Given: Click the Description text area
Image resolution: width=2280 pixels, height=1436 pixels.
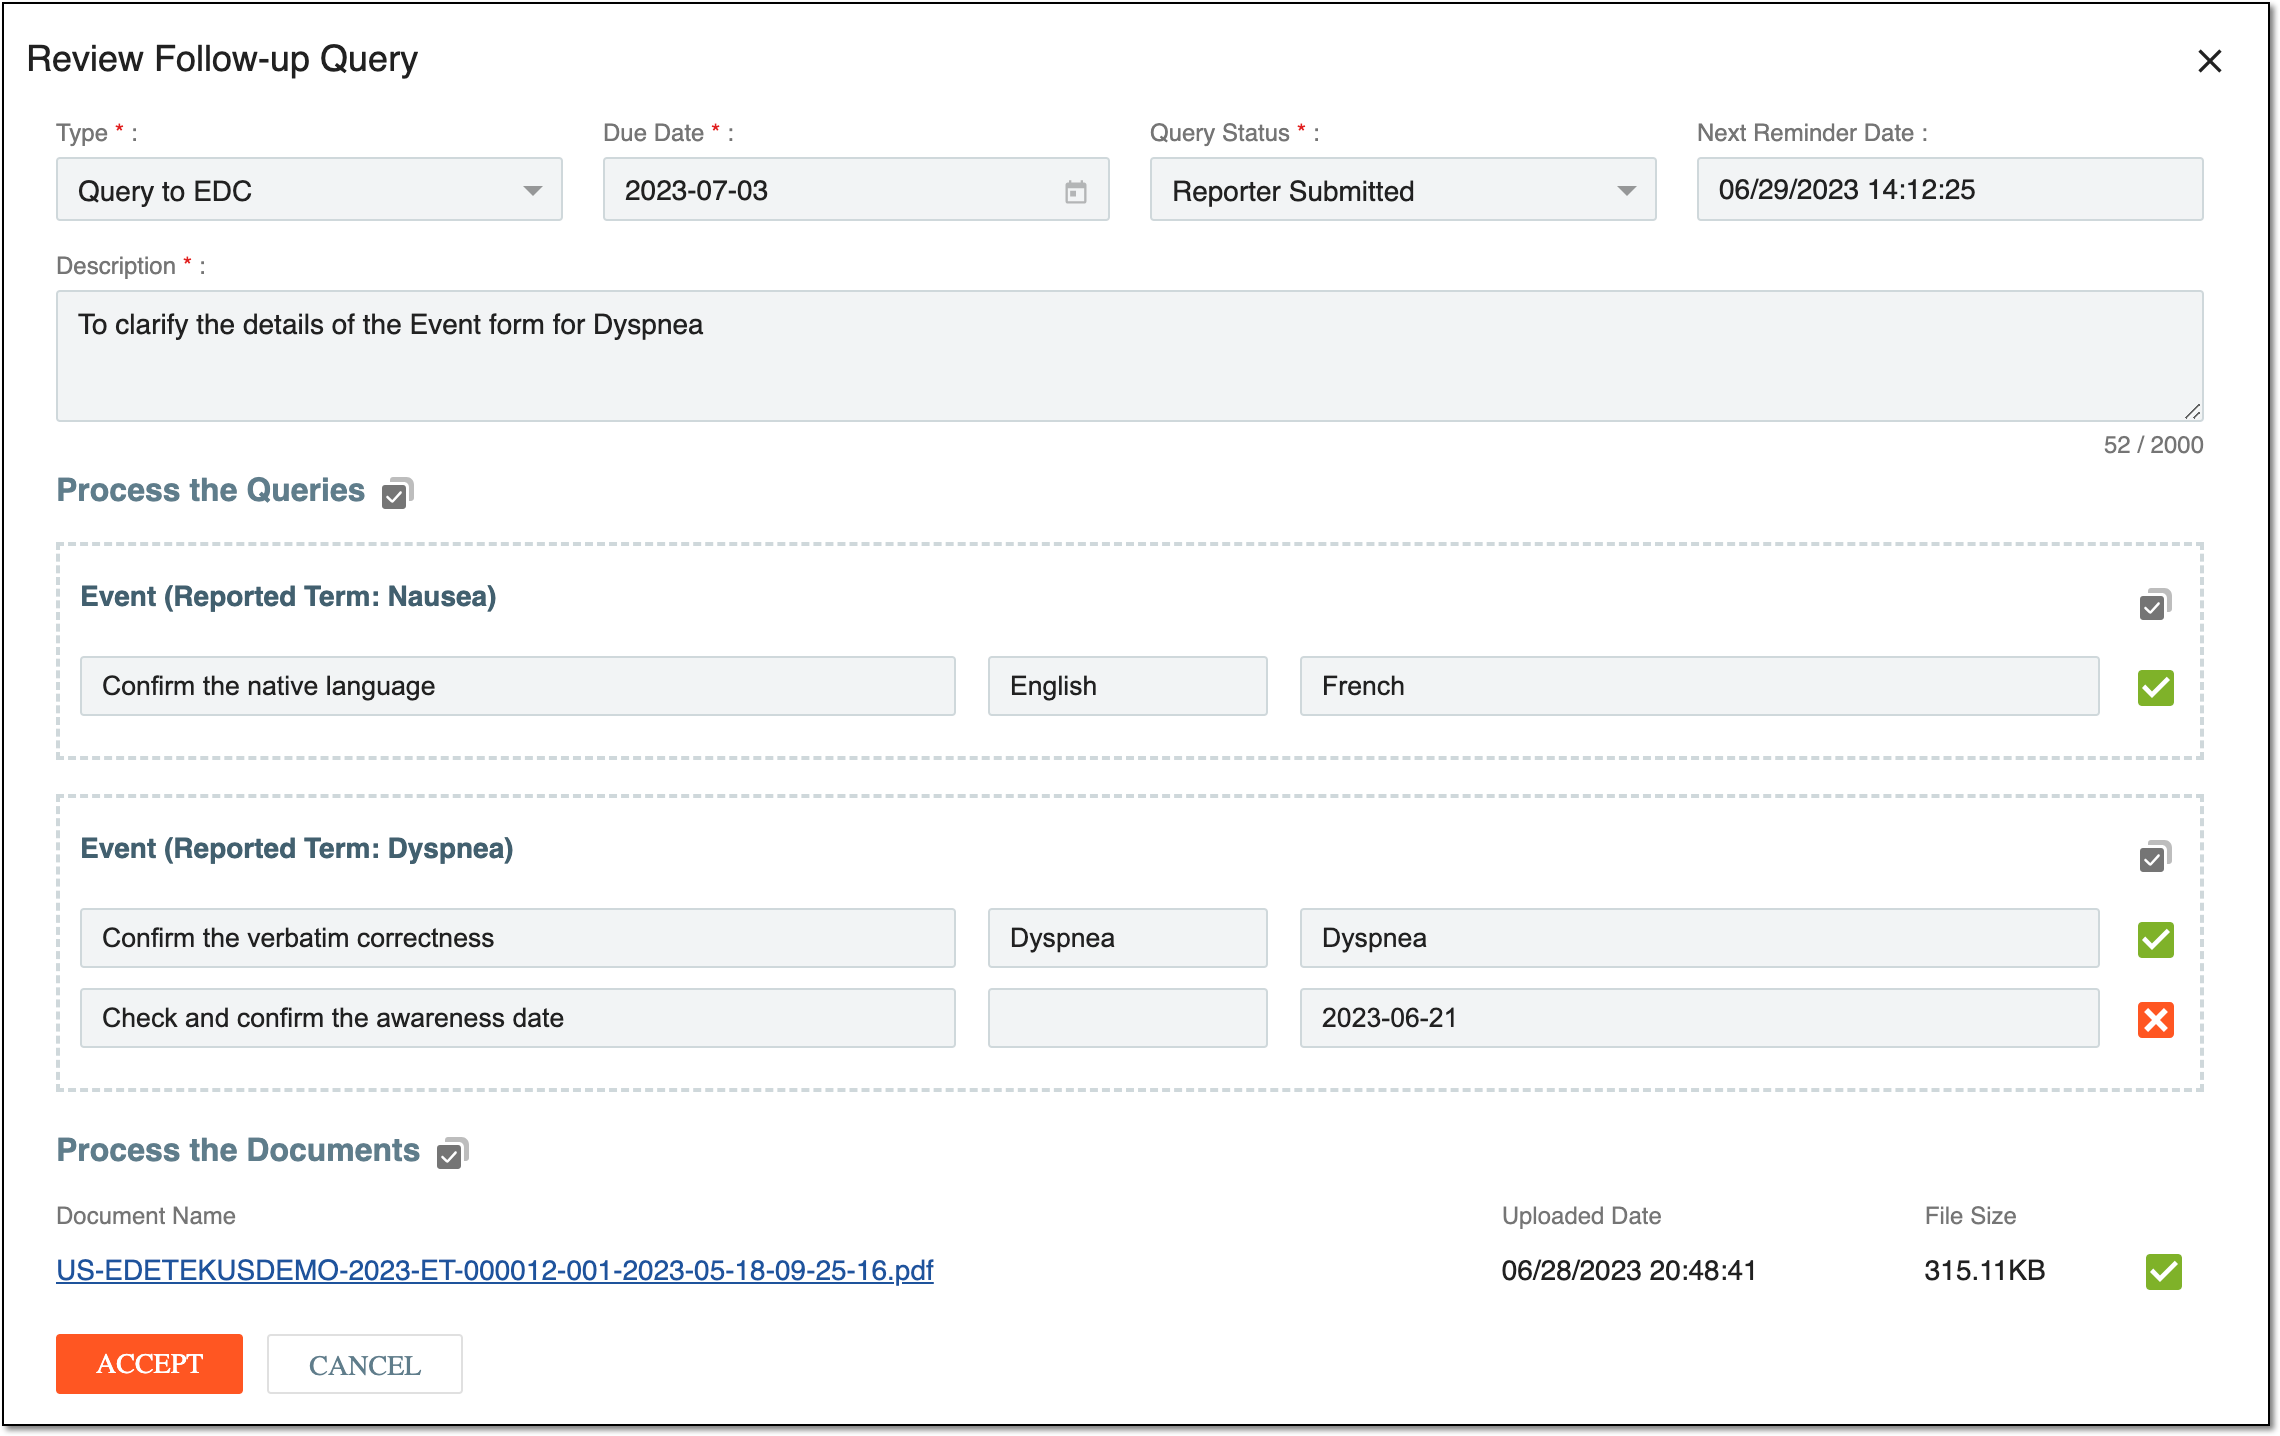Looking at the screenshot, I should (1129, 356).
